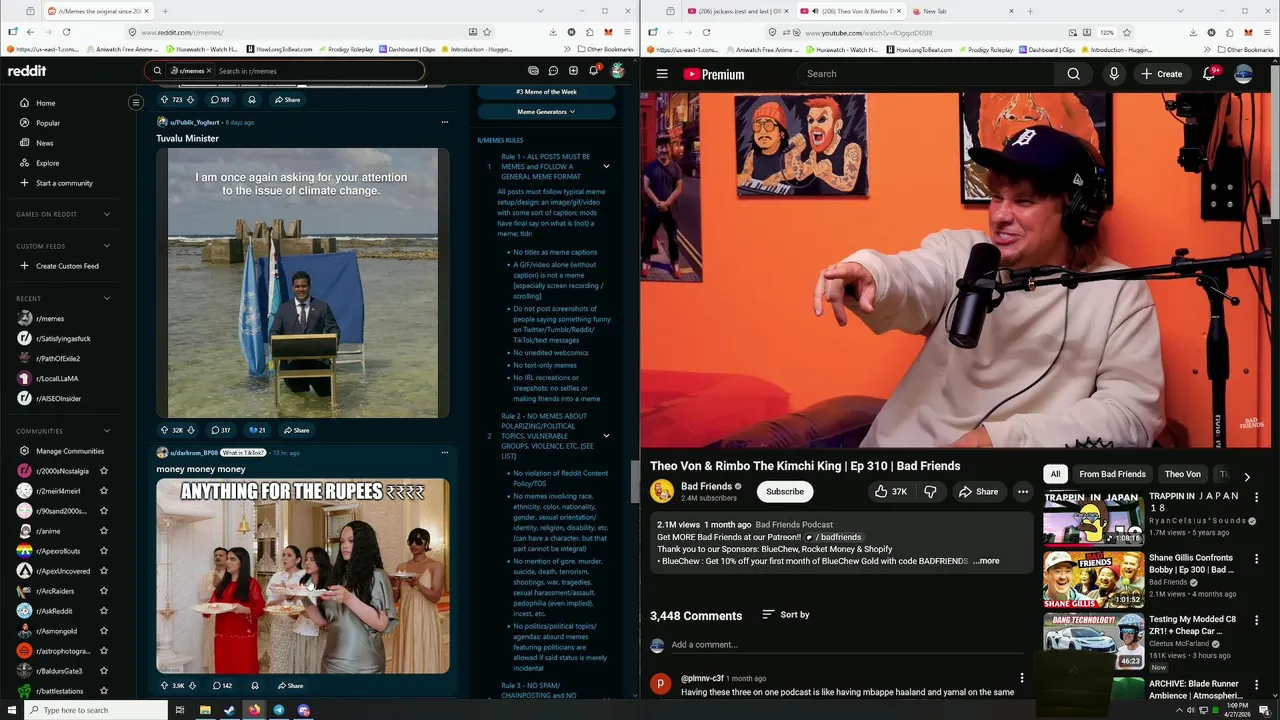Favorite r/Asmongold with star

coord(104,631)
